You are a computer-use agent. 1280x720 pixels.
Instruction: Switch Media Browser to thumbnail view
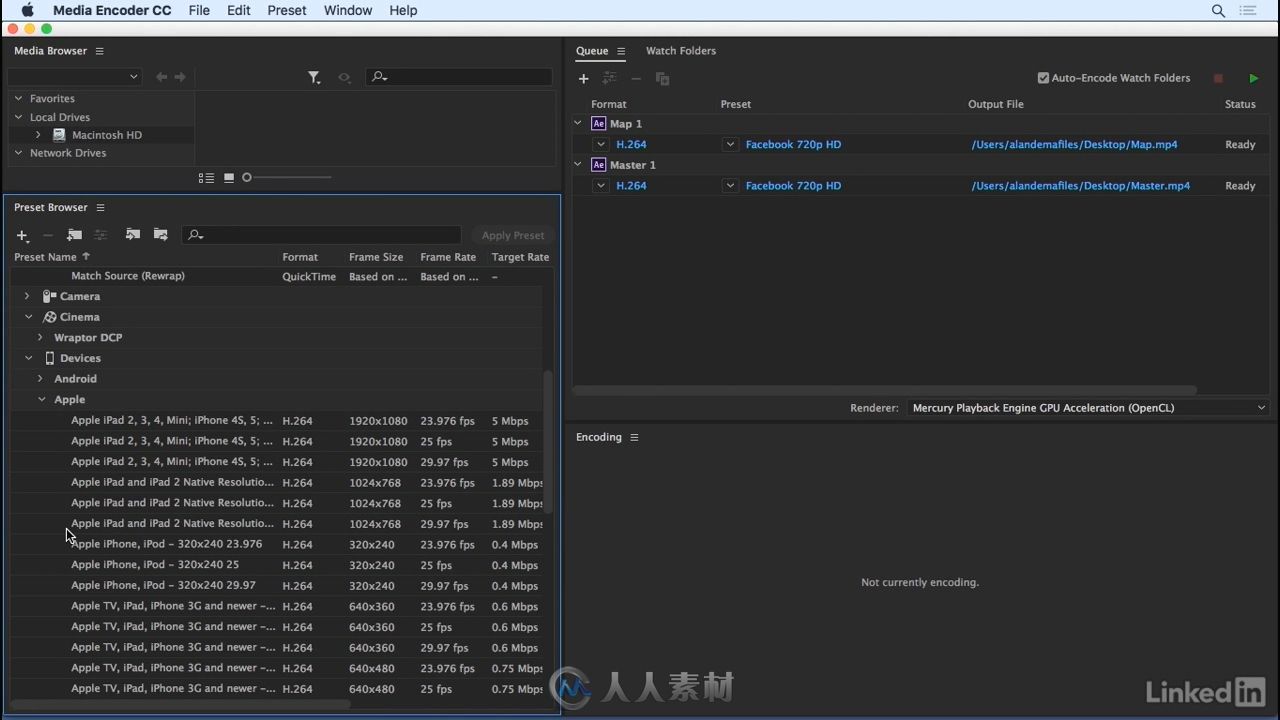[229, 178]
